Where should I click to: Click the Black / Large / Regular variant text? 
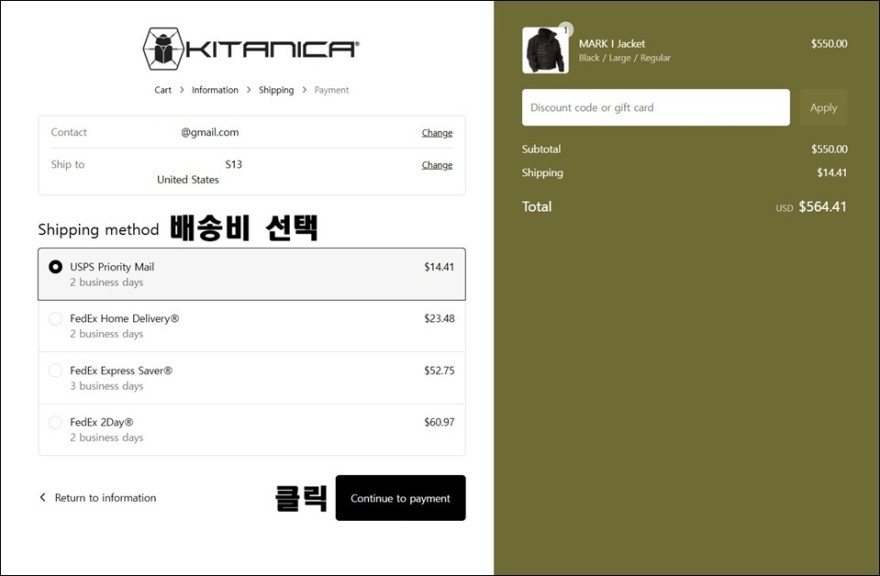(625, 58)
